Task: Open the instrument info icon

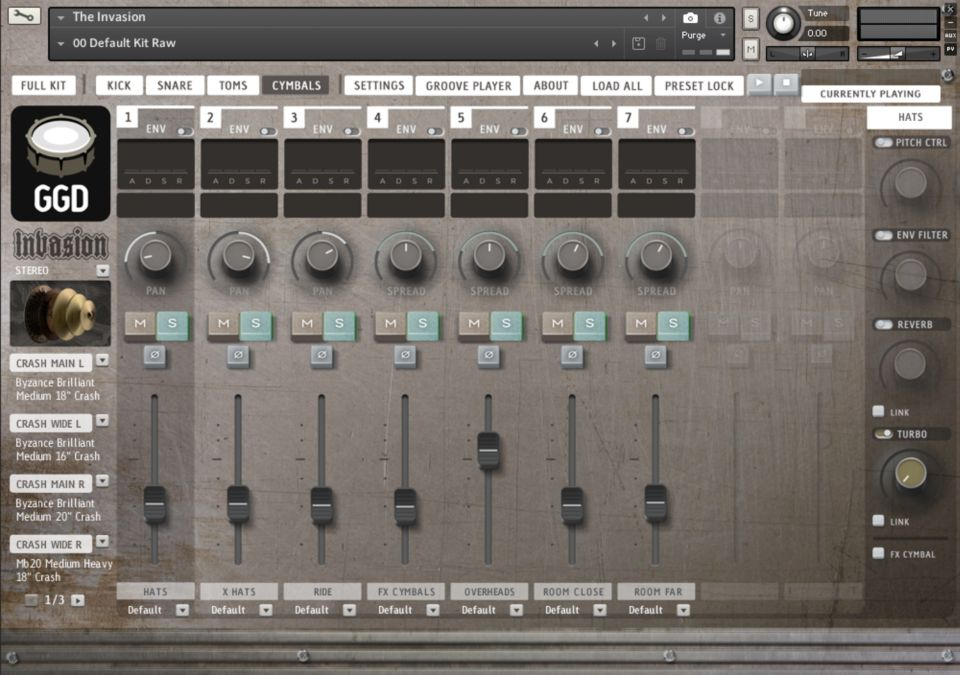Action: point(719,18)
